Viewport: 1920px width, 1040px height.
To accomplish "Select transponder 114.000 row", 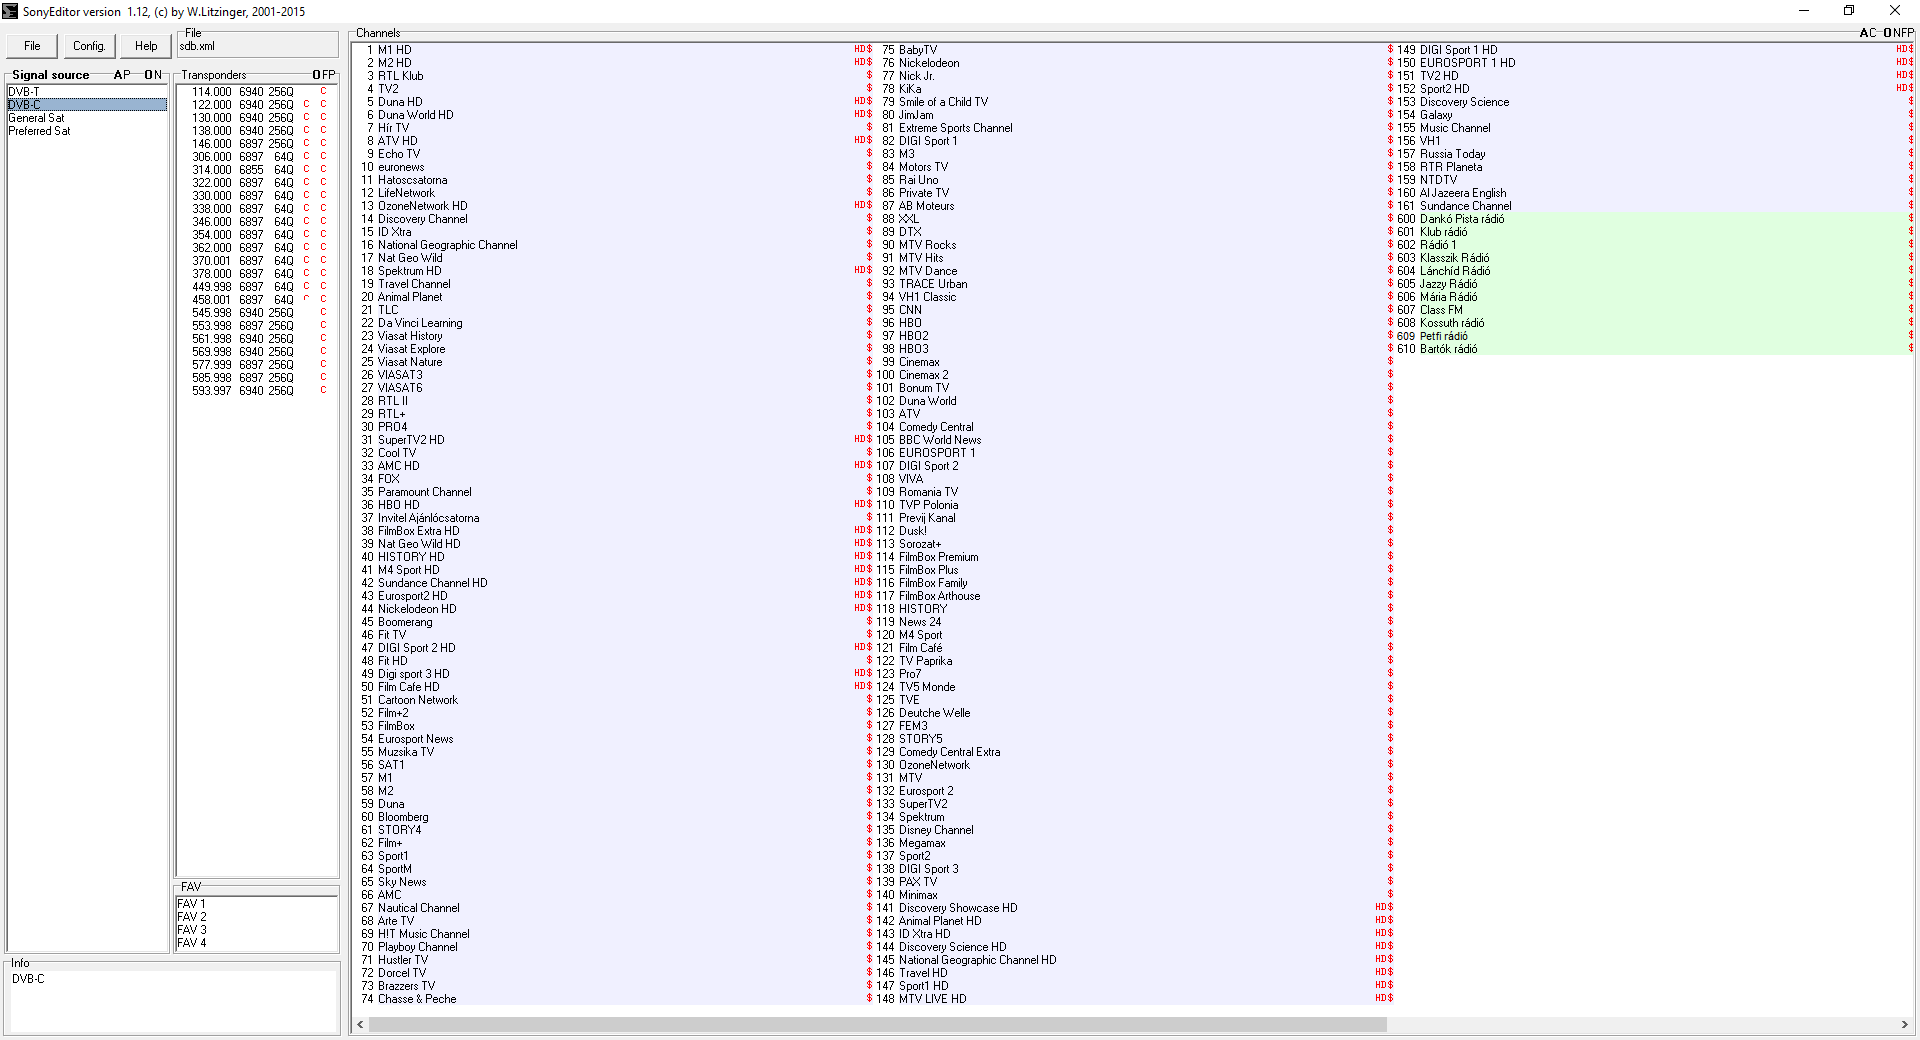I will click(x=257, y=92).
